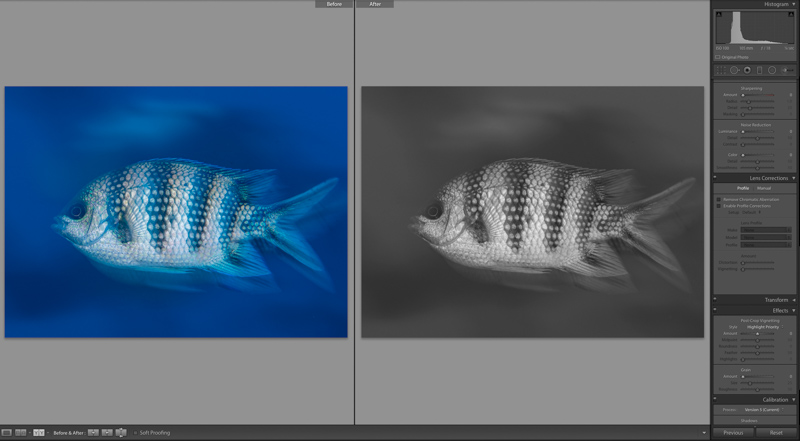Switch to the Manual lens corrections tab
The width and height of the screenshot is (800, 441).
(x=764, y=188)
